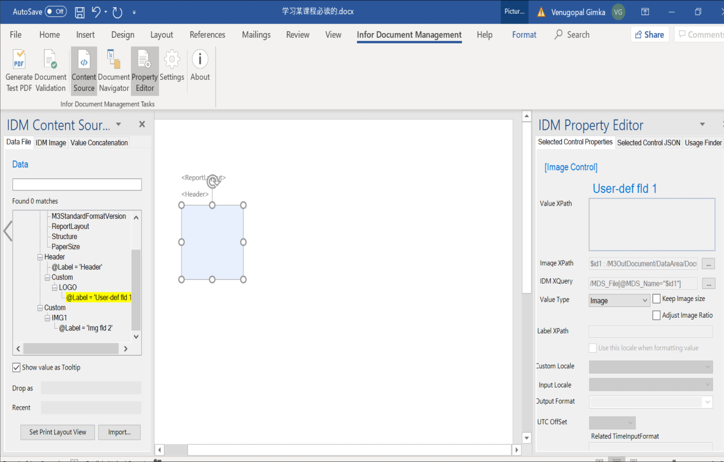This screenshot has height=462, width=724.
Task: Check the Adjust Image Ratio box
Action: [657, 315]
